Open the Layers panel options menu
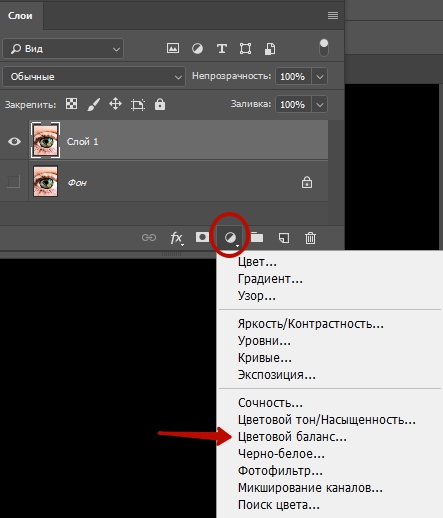 (333, 15)
